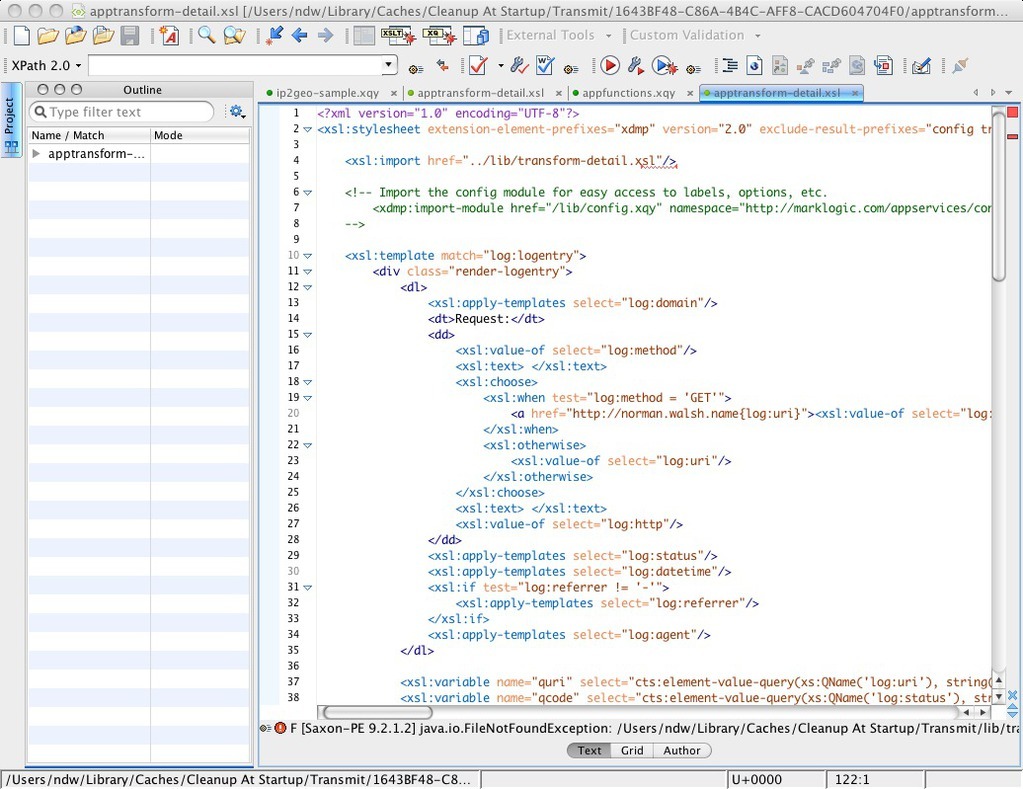Viewport: 1023px width, 789px height.
Task: Expand the apptransform tree node in Outline
Action: (x=37, y=153)
